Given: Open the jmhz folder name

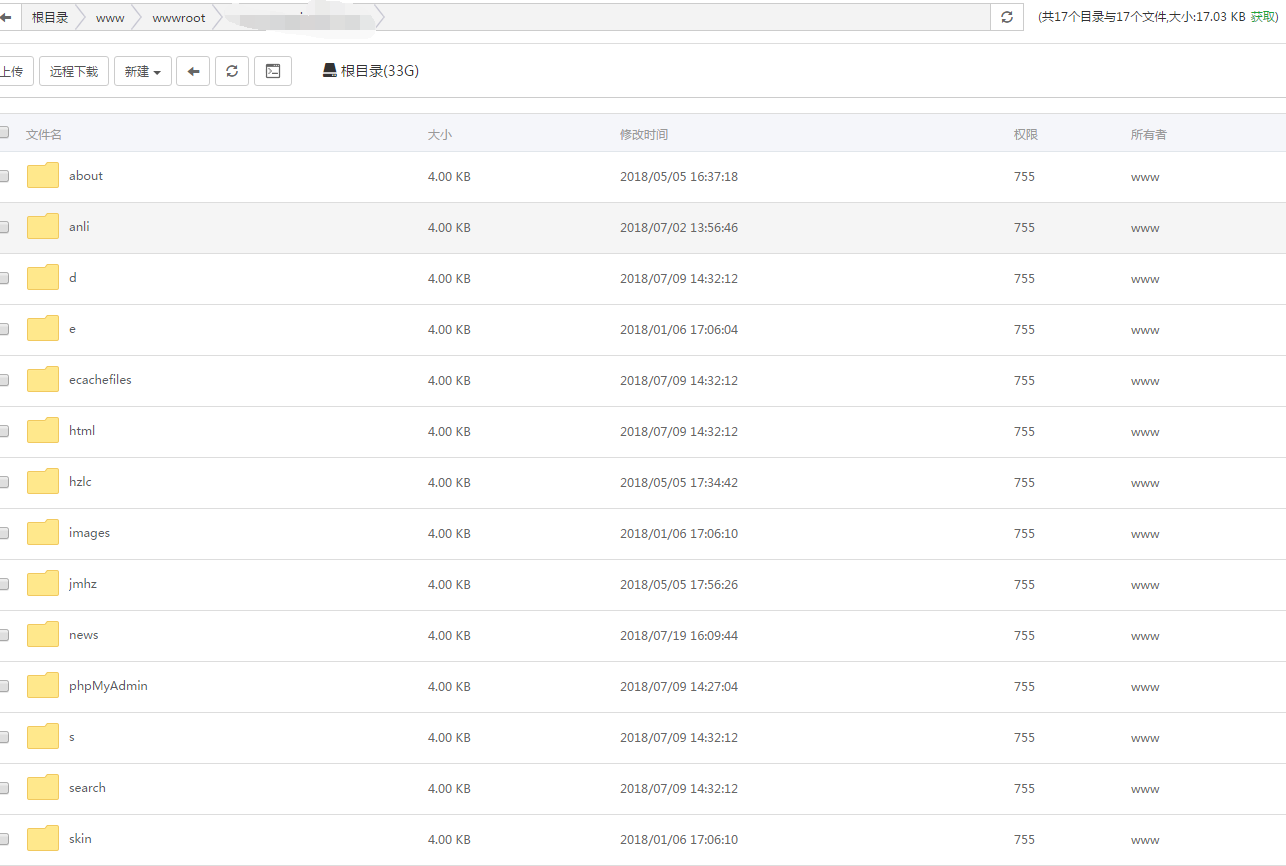Looking at the screenshot, I should point(83,584).
